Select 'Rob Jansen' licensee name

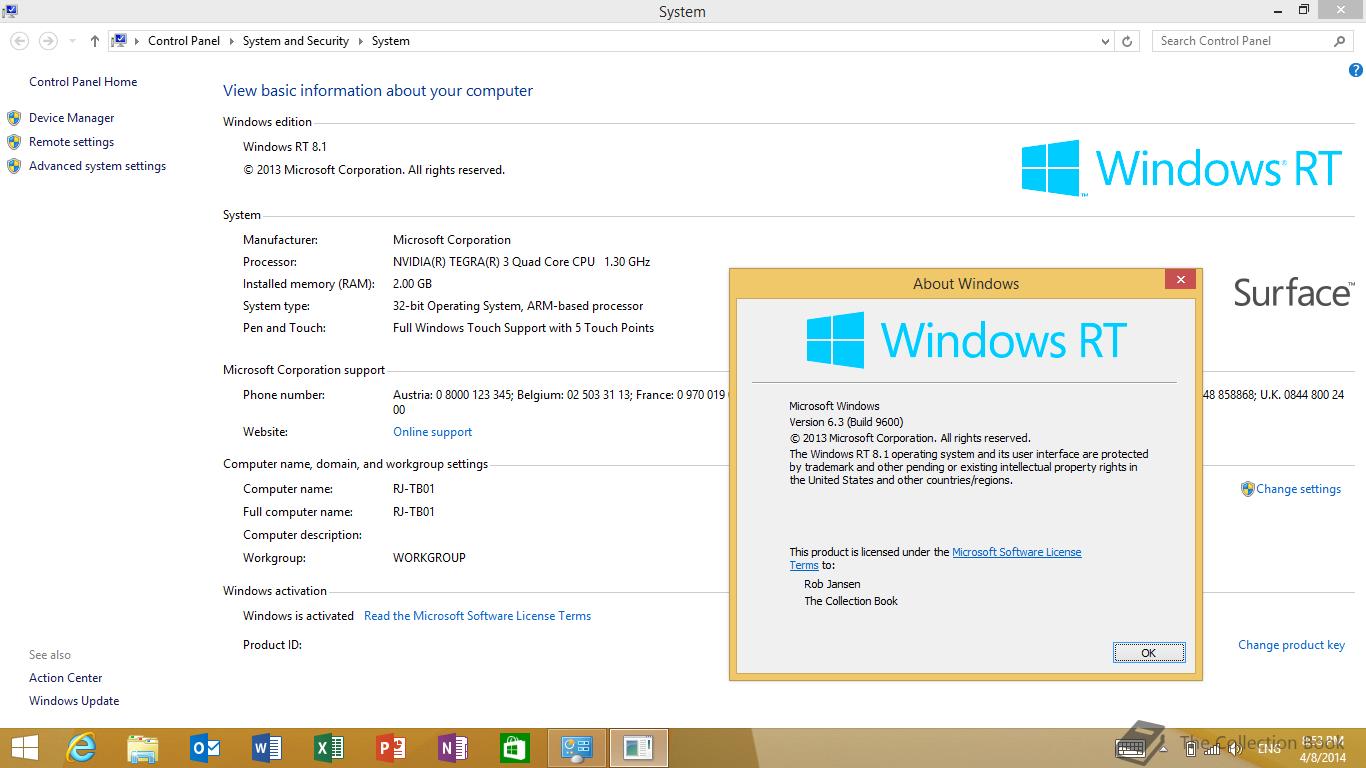(x=832, y=584)
